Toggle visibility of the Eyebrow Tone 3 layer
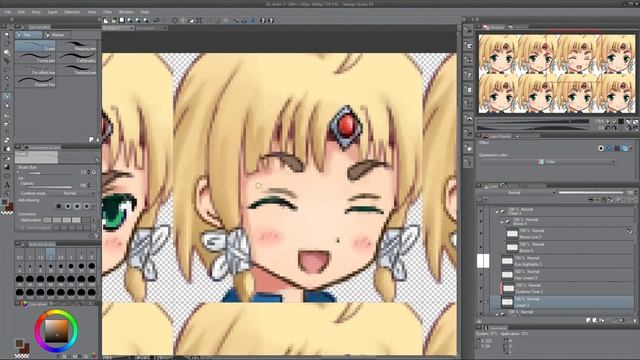This screenshot has width=640, height=360. click(x=481, y=288)
